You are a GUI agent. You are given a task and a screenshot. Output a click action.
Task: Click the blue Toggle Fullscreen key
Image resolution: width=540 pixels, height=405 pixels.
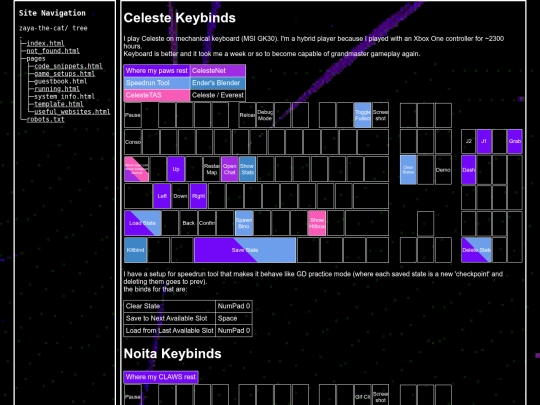363,115
